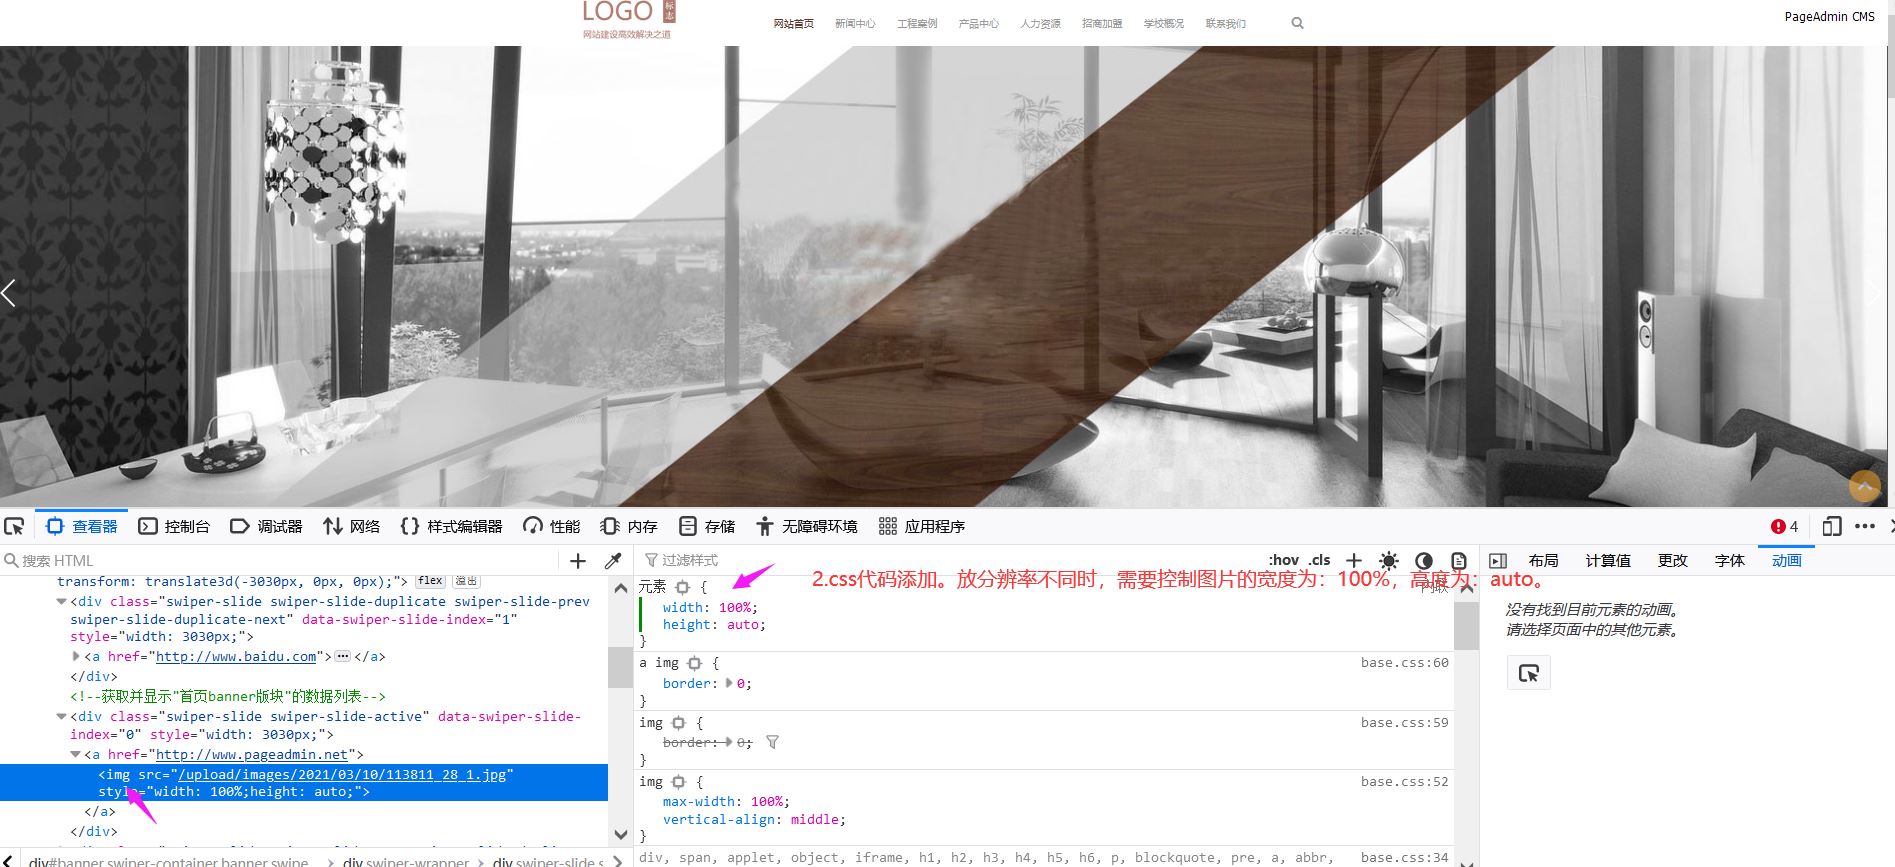Image resolution: width=1895 pixels, height=867 pixels.
Task: Open the 无障碍环境 accessibility tab
Action: [807, 526]
